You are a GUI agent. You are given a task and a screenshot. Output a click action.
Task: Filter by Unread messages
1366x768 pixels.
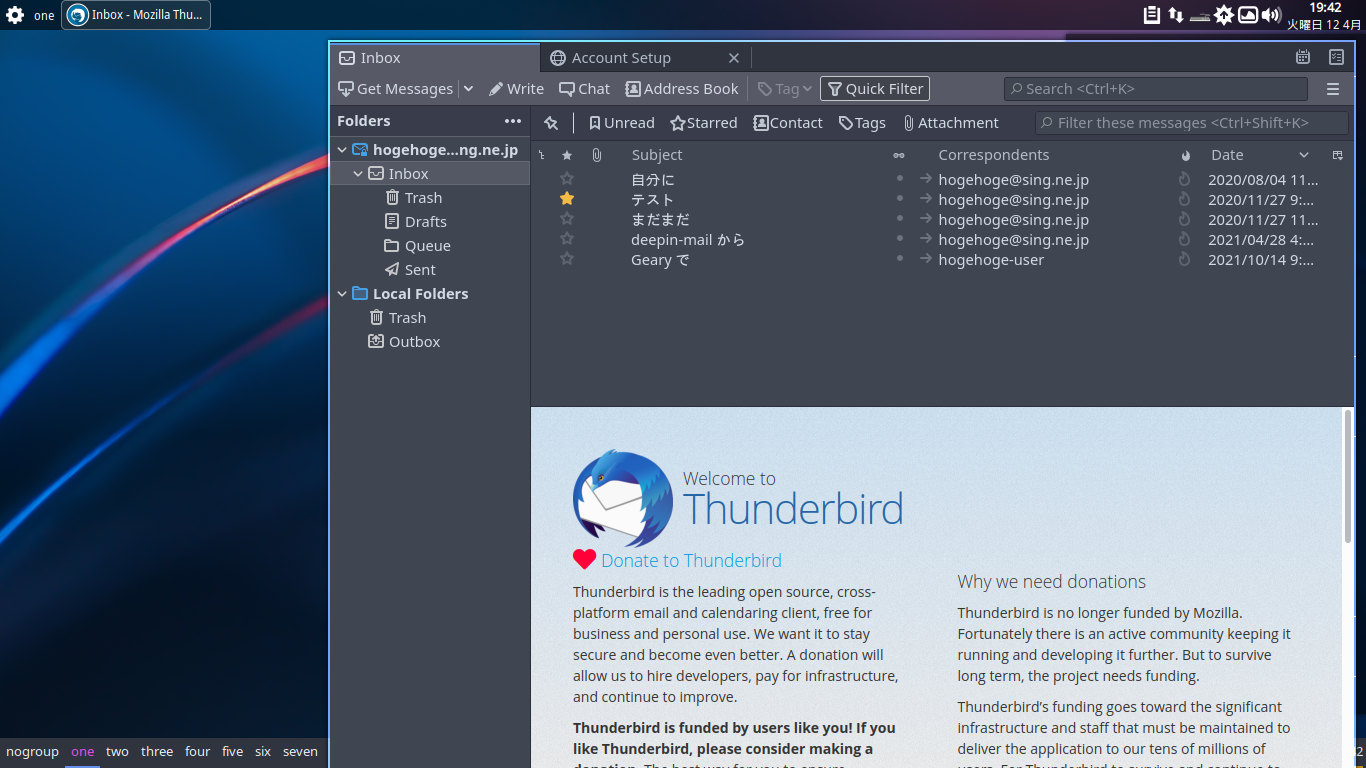click(622, 123)
